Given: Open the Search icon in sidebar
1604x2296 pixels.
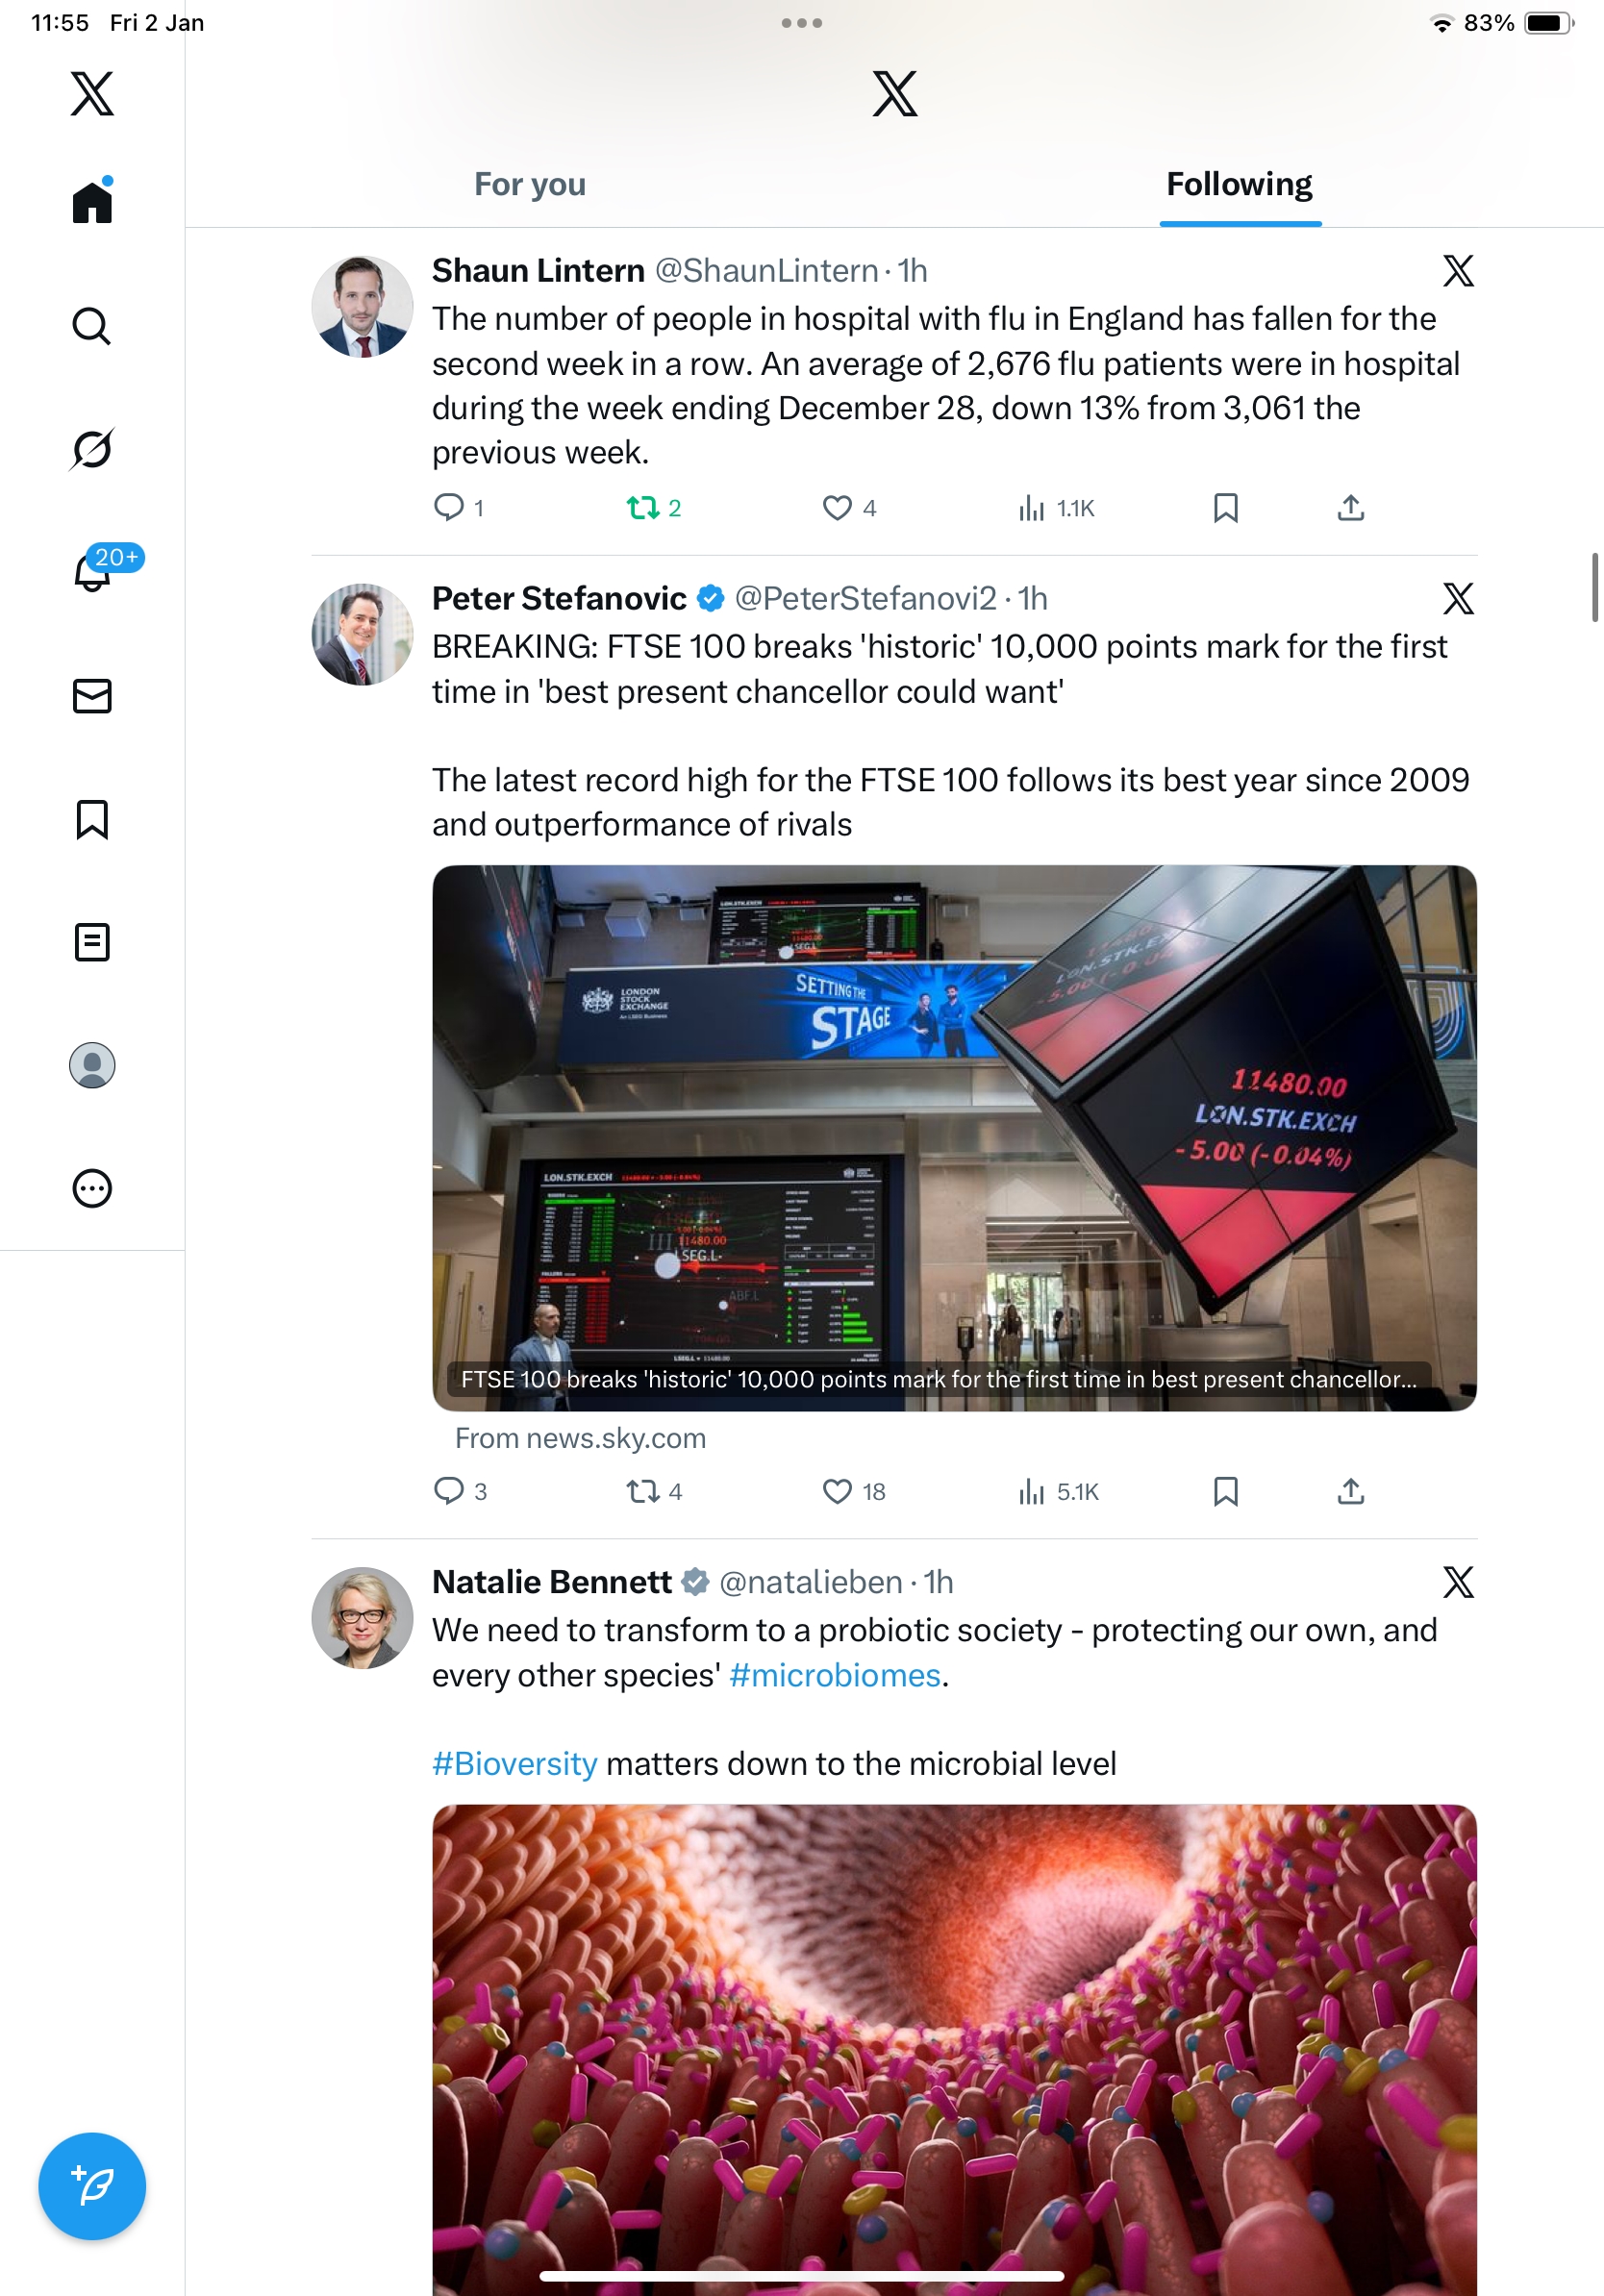Looking at the screenshot, I should pos(92,326).
